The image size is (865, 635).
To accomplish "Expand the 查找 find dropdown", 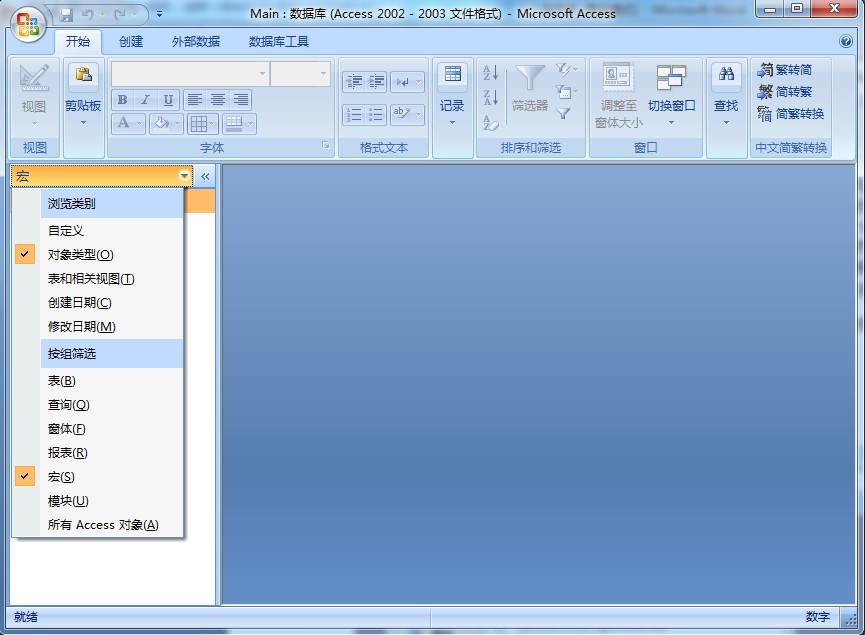I will pos(727,122).
